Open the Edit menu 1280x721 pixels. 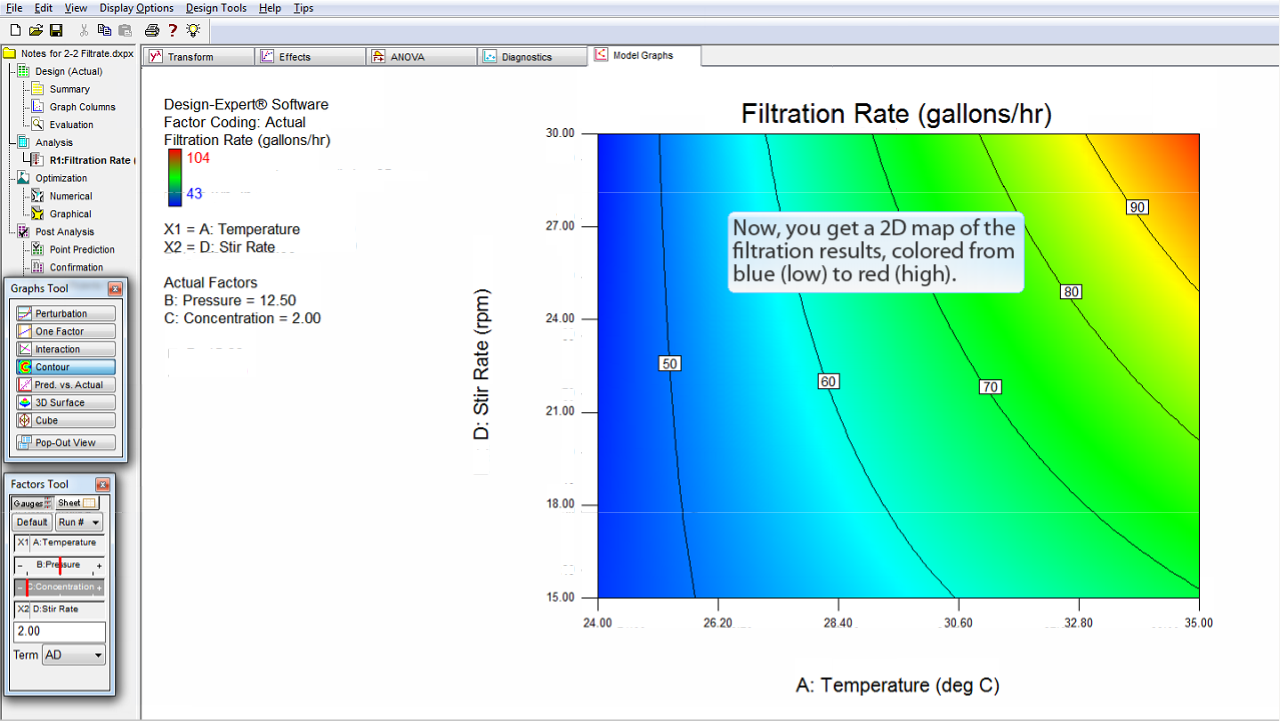(x=44, y=8)
